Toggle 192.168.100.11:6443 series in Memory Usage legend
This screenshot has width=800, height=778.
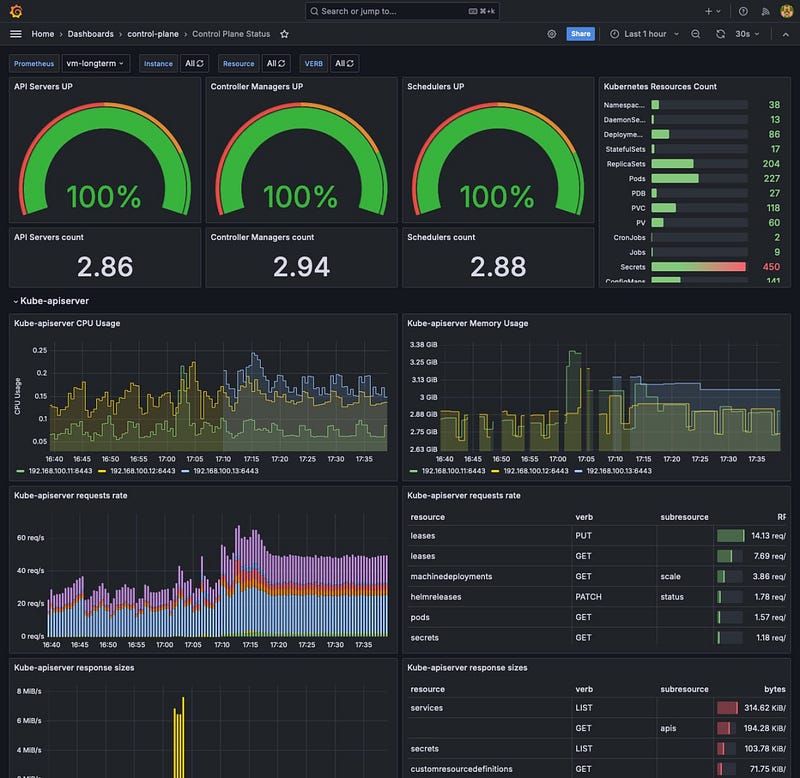tap(453, 471)
